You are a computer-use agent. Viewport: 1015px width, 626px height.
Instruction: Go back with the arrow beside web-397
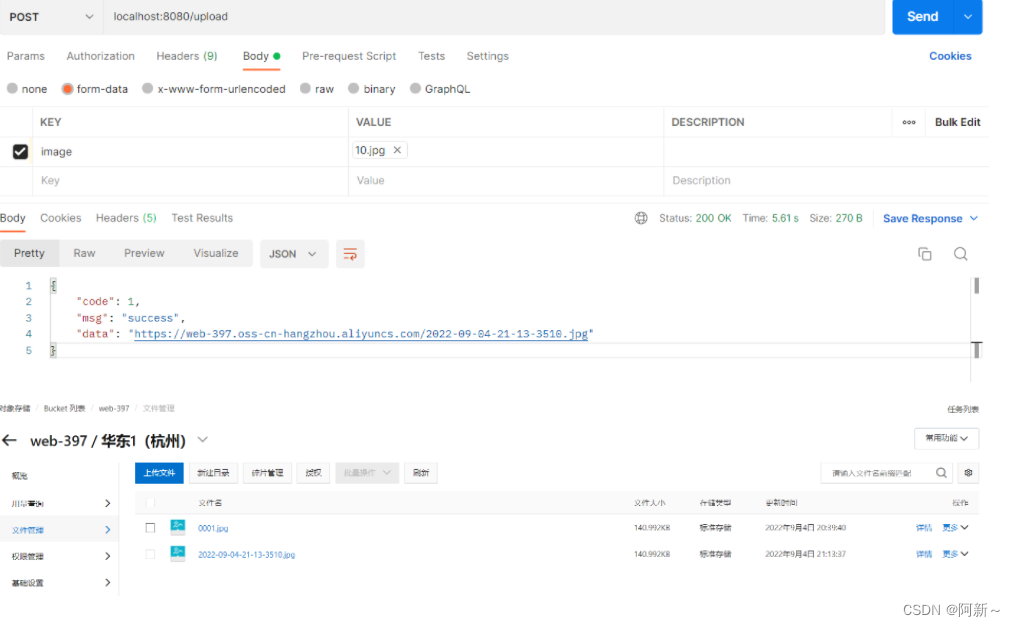tap(9, 441)
